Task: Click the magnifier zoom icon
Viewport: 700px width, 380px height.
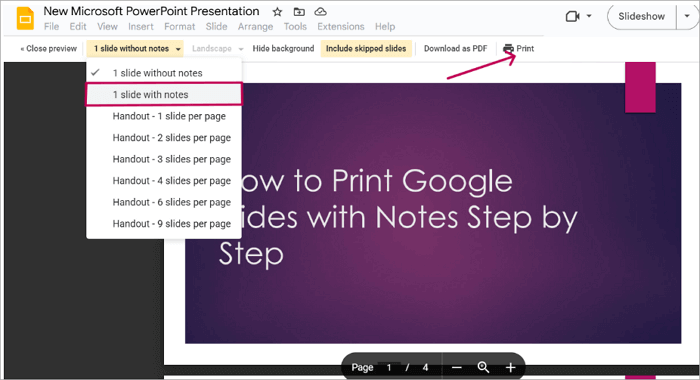Action: pos(483,367)
